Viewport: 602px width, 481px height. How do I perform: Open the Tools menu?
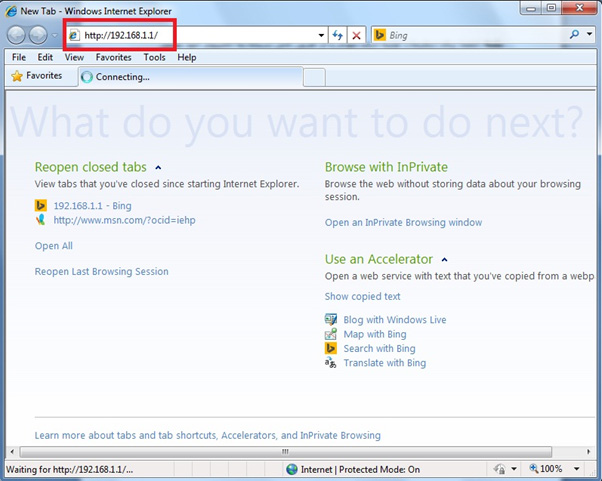[x=154, y=57]
